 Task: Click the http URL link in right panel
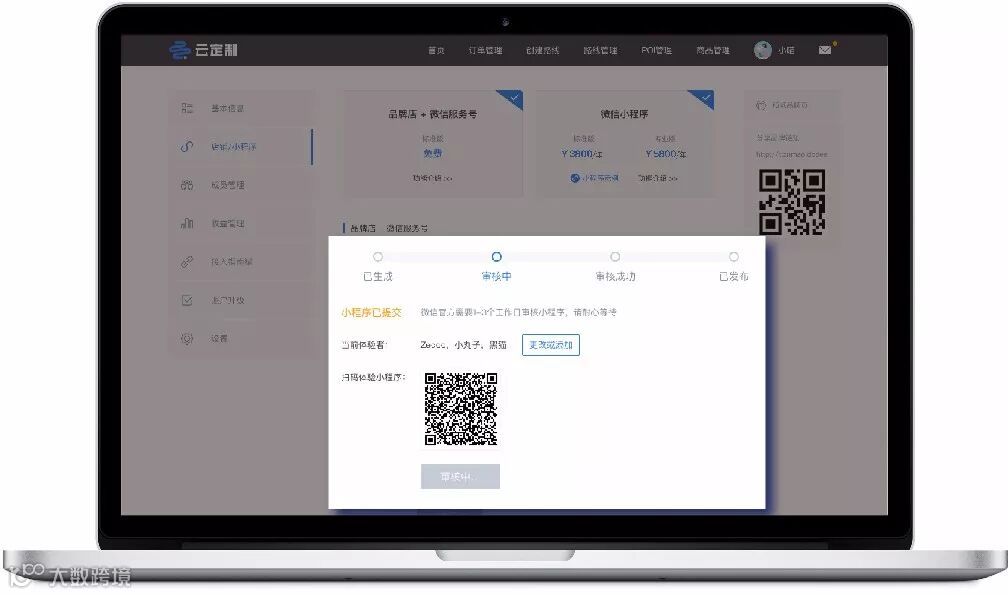pos(791,154)
